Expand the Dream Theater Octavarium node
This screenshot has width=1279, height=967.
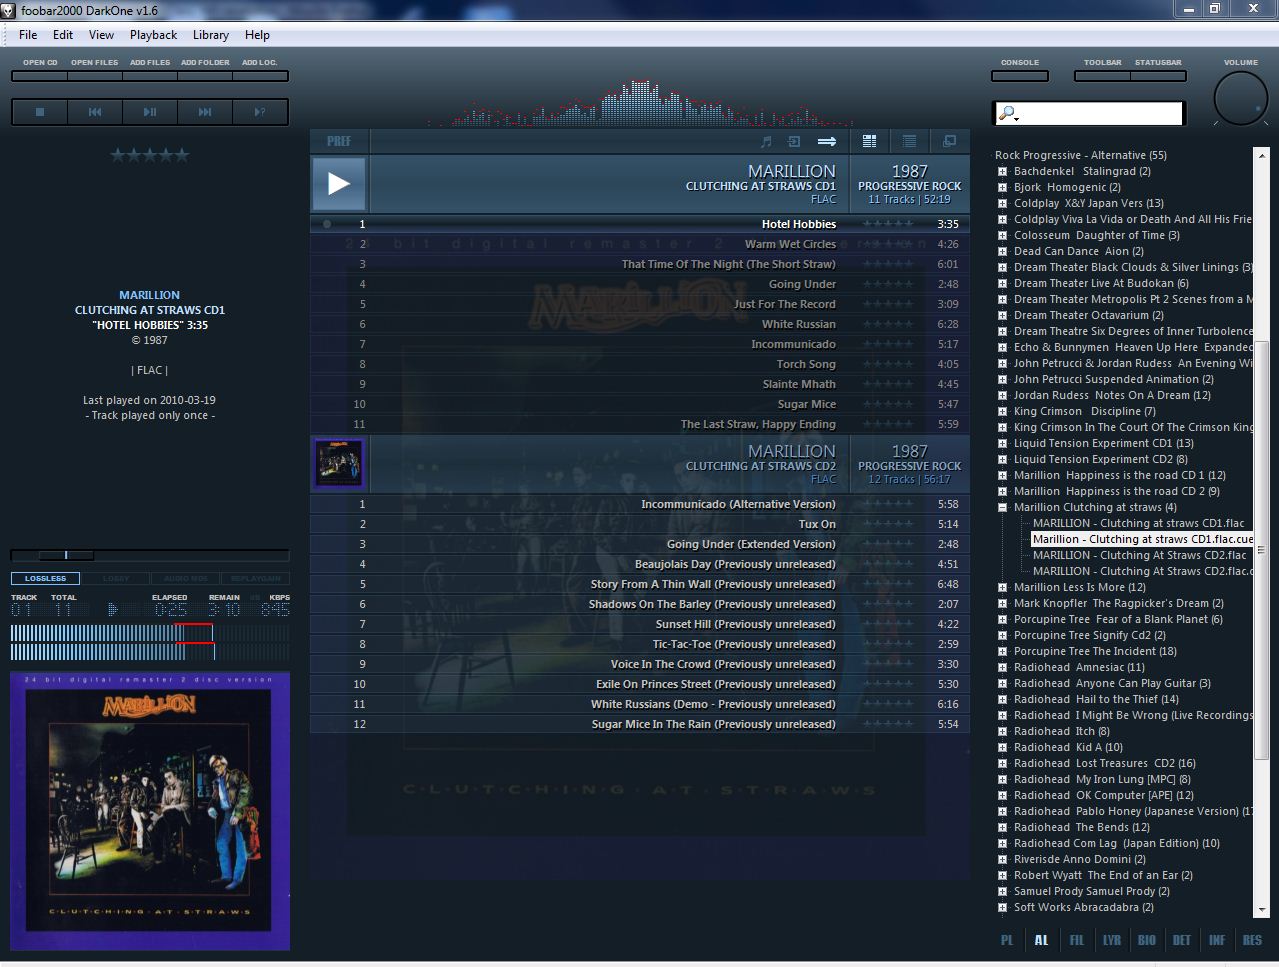(1002, 315)
